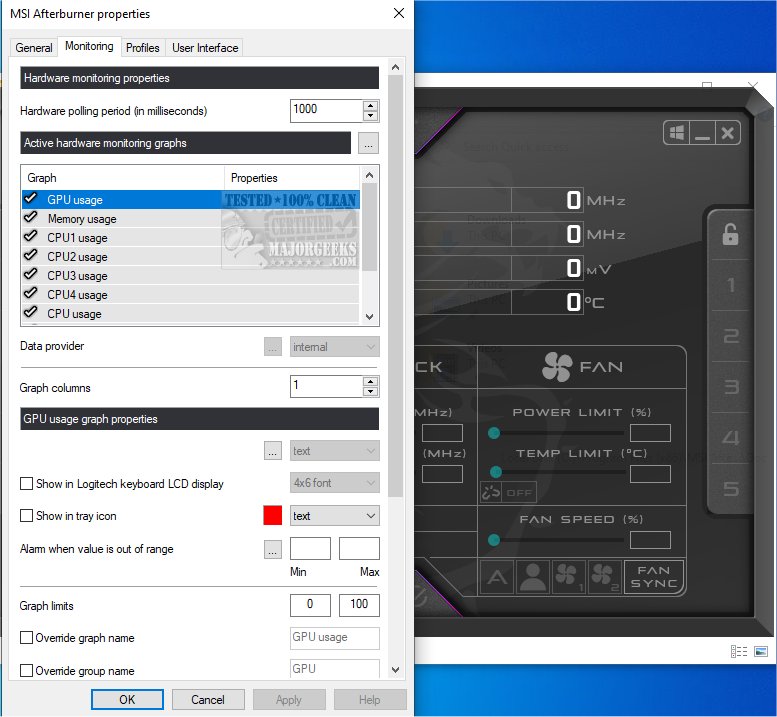Screen dimensions: 777x717
Task: Select profile slot 5 in Afterburner
Action: tap(730, 489)
